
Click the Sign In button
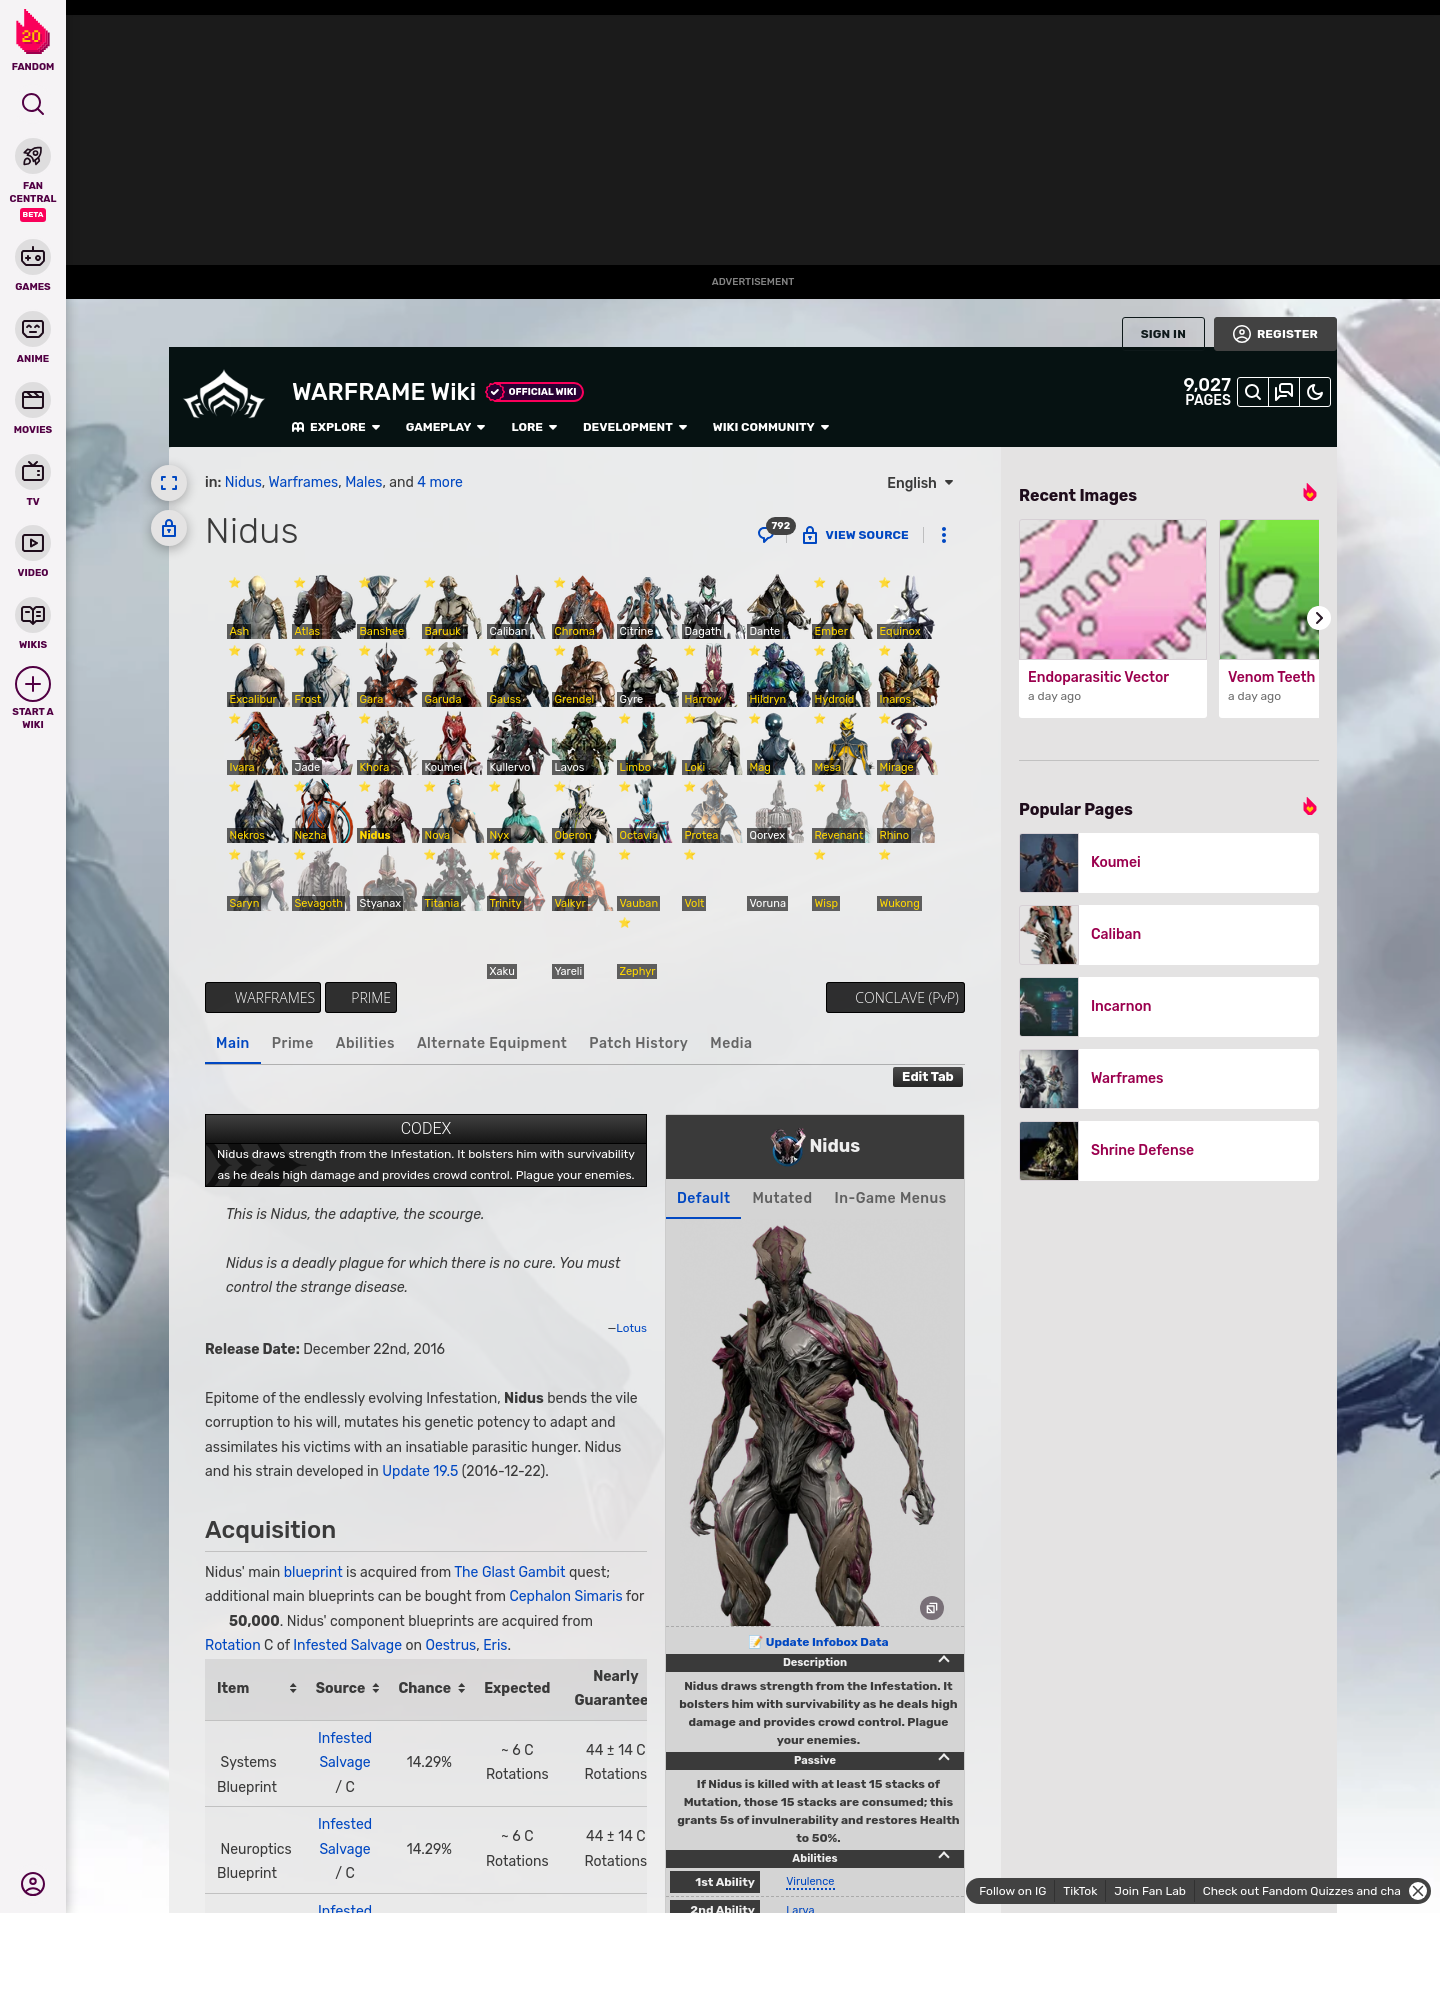1163,334
